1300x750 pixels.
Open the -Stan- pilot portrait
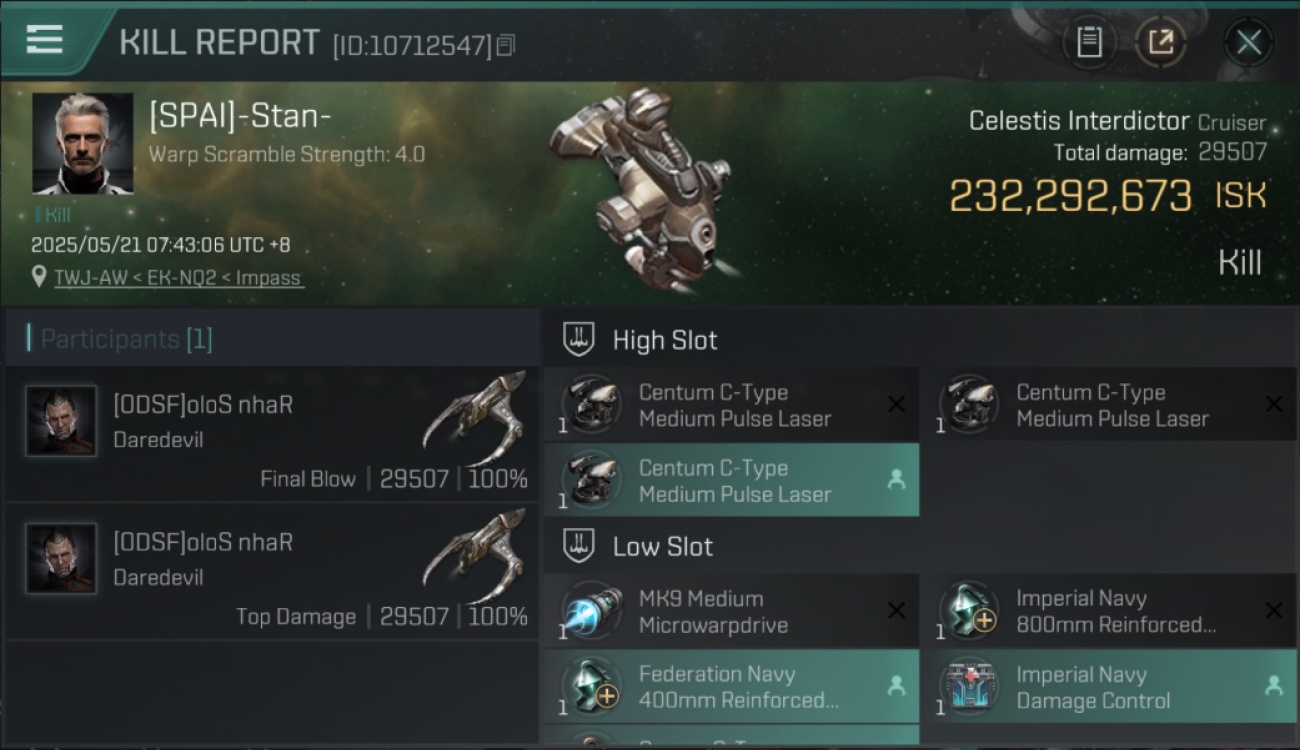click(83, 143)
